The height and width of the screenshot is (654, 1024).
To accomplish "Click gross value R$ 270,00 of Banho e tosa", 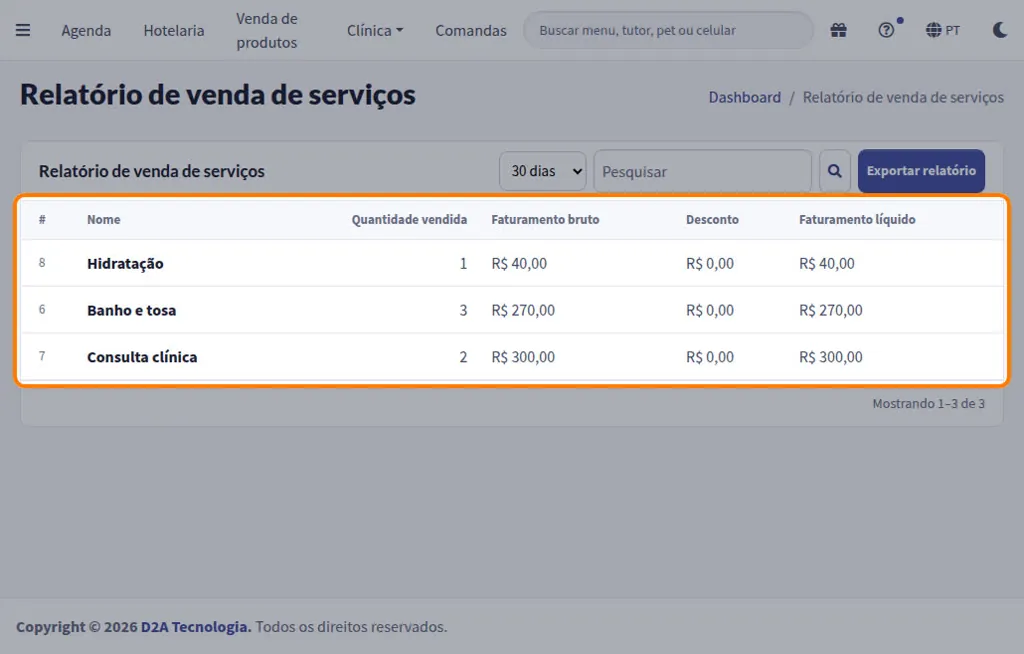I will pyautogui.click(x=523, y=310).
